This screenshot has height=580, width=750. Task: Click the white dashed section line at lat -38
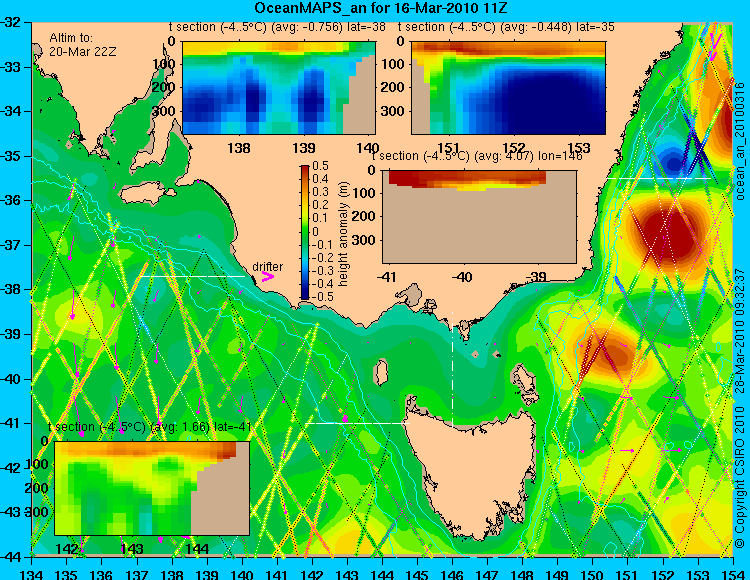pos(191,276)
